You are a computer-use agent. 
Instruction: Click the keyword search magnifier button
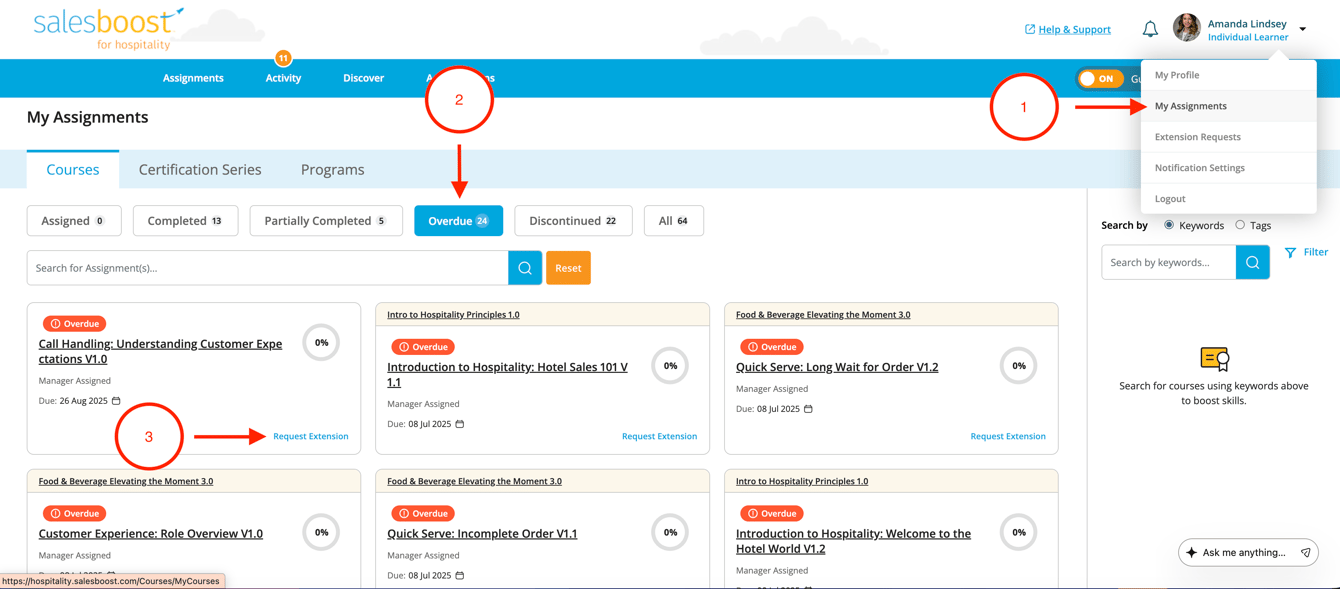pyautogui.click(x=1252, y=262)
